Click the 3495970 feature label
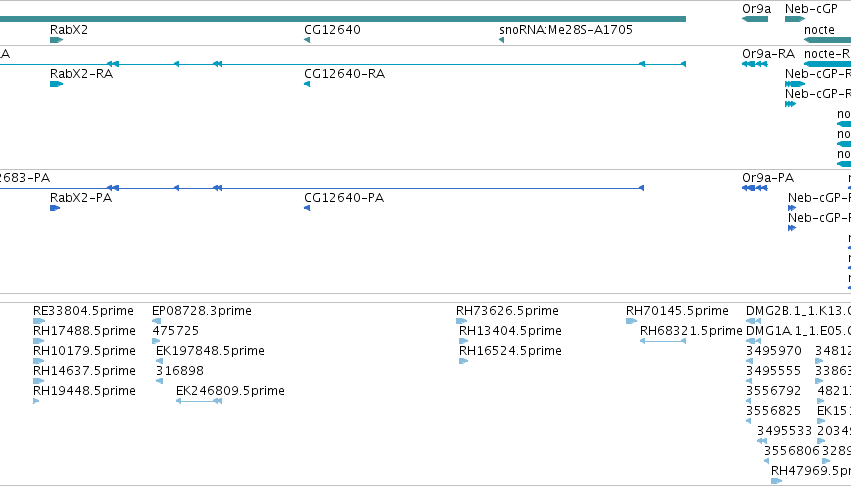The height and width of the screenshot is (486, 851). [x=773, y=351]
